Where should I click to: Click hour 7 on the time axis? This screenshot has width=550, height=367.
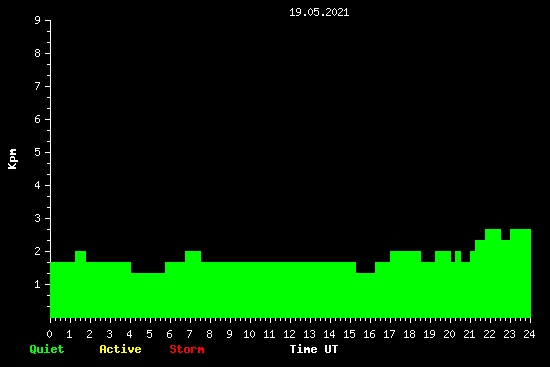pyautogui.click(x=189, y=334)
